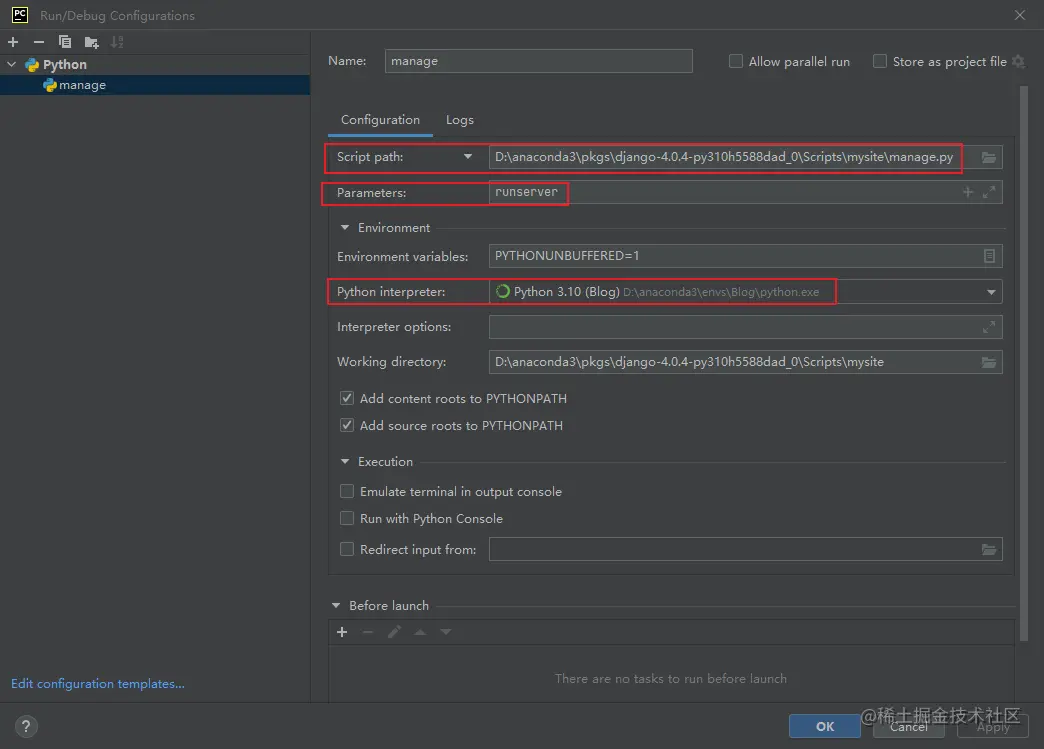Click the PyCharm logo in the title bar

tap(20, 15)
